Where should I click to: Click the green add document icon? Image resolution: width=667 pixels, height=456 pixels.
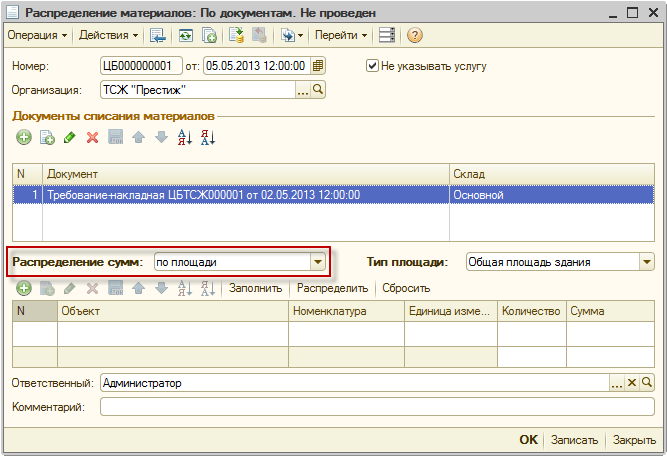[24, 138]
